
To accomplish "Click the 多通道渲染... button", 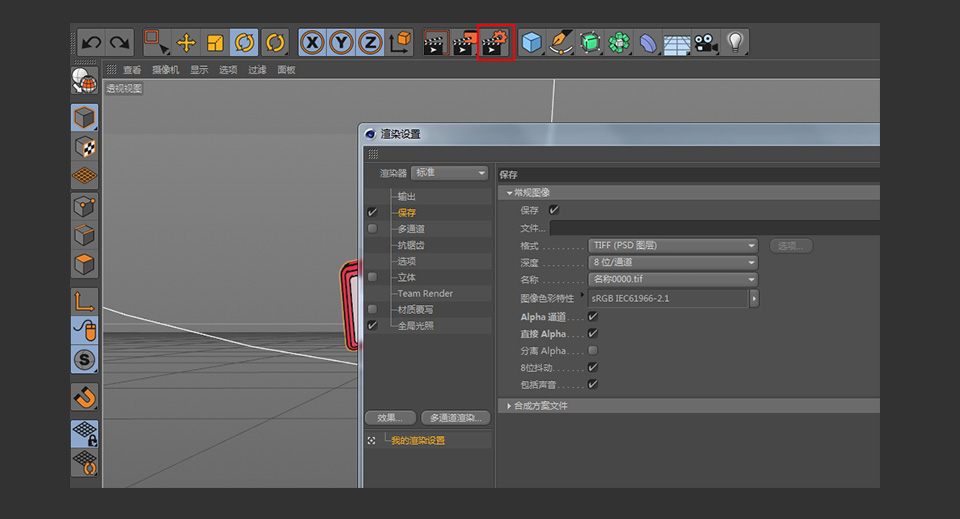I will pos(456,418).
